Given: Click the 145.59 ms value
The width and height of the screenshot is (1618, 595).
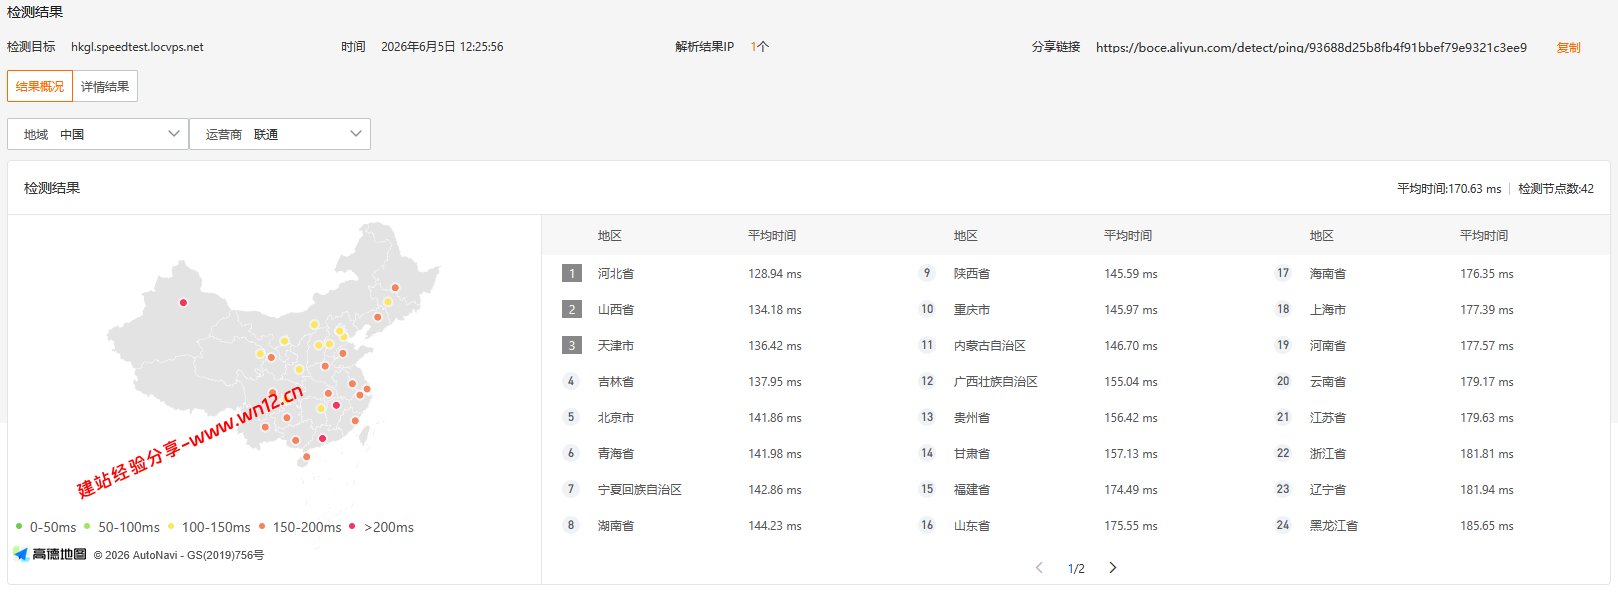Looking at the screenshot, I should pos(1131,274).
